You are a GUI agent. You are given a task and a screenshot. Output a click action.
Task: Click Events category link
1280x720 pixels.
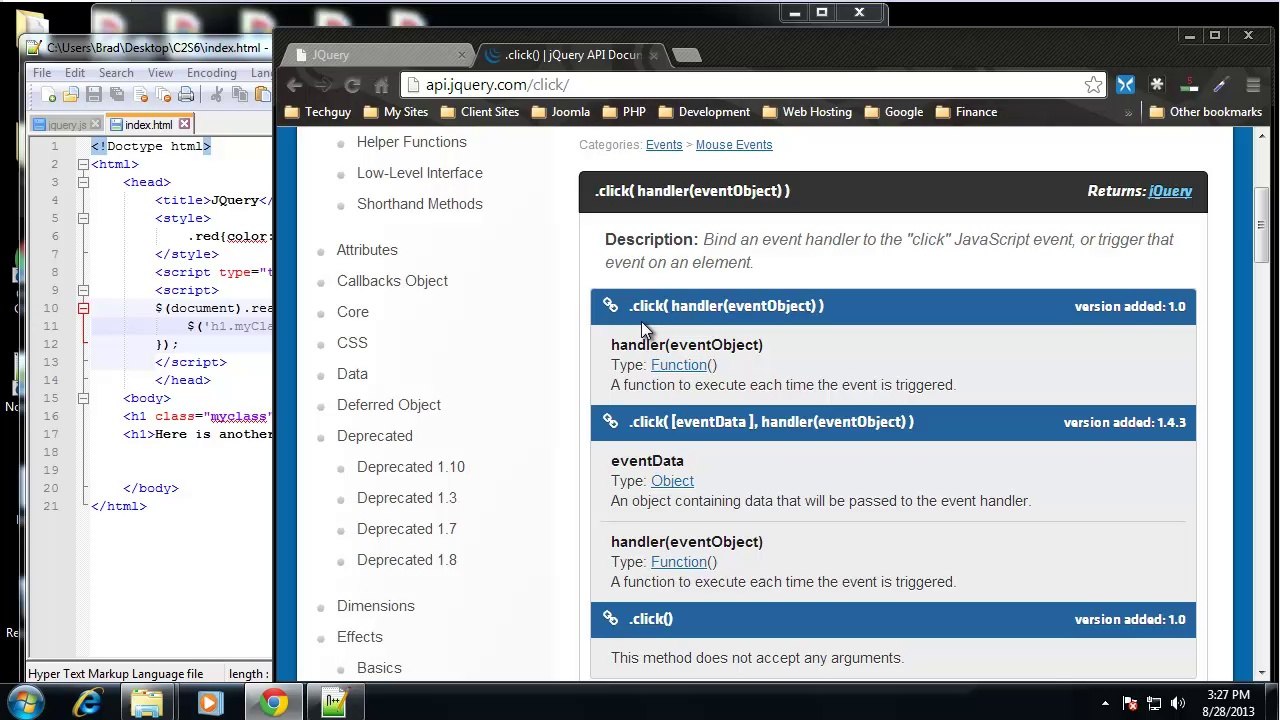(x=664, y=145)
